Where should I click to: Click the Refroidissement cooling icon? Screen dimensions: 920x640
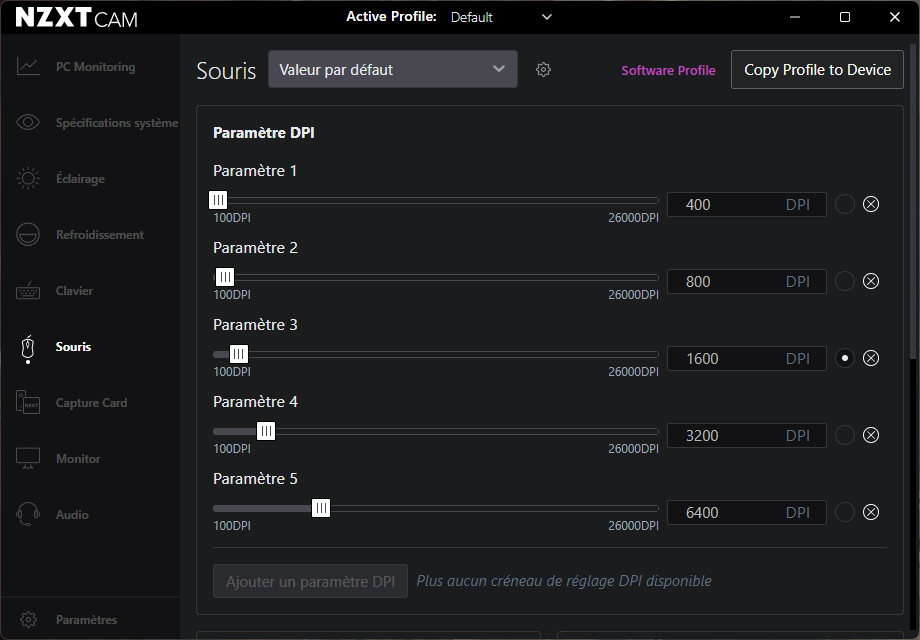28,235
